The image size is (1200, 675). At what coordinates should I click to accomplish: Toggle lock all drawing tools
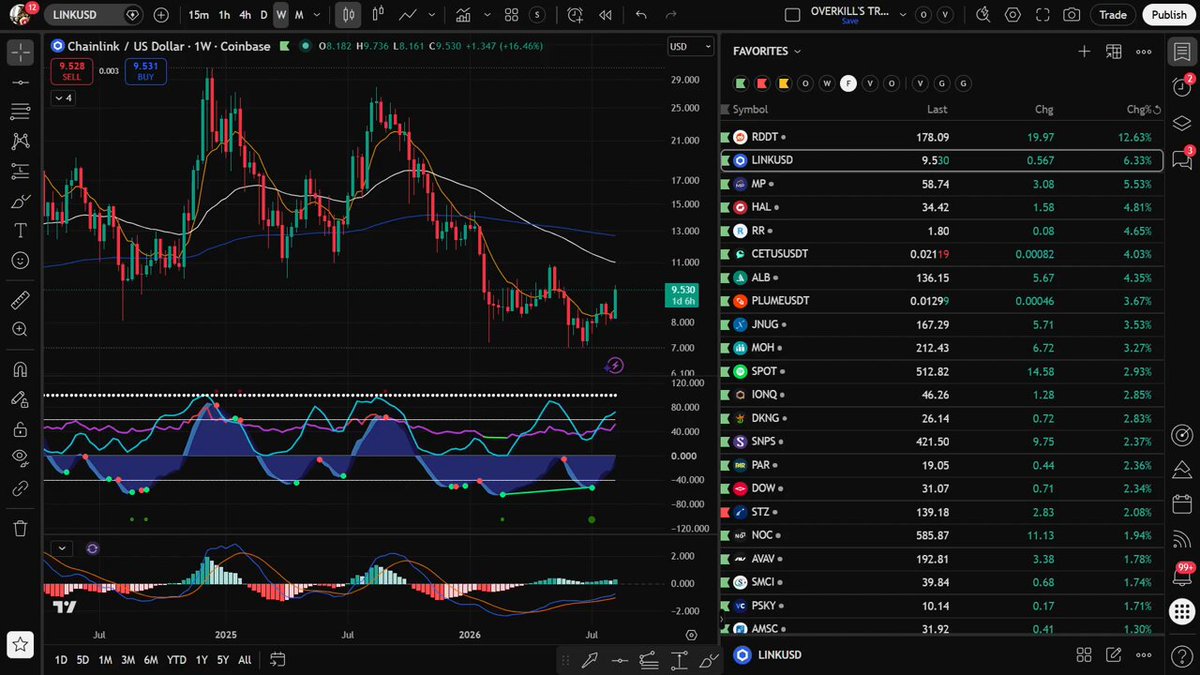(x=20, y=429)
